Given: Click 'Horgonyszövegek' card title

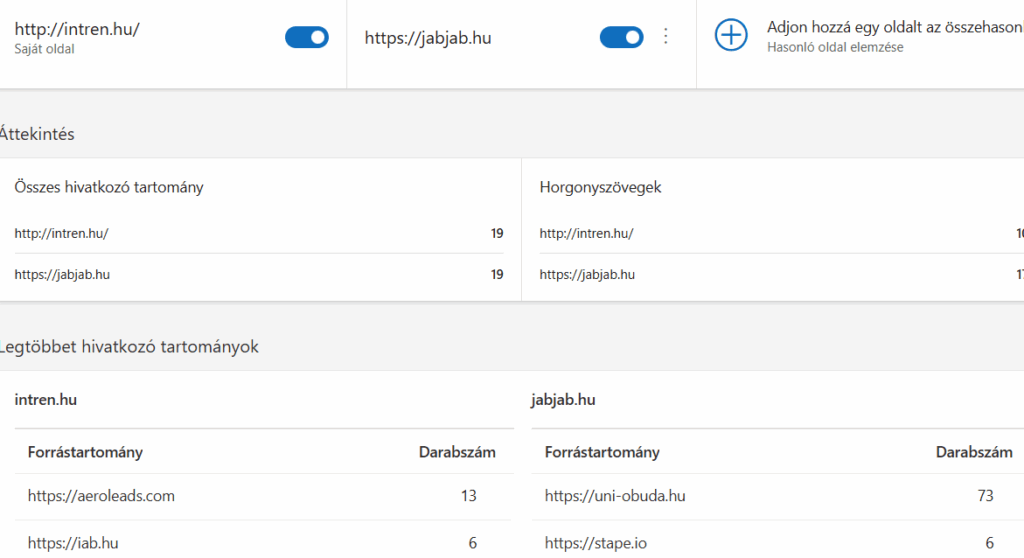Looking at the screenshot, I should coord(600,187).
